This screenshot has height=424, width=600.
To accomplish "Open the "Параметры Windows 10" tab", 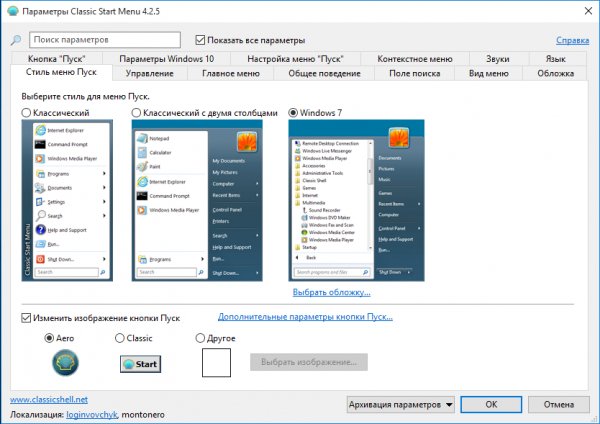I will tap(166, 59).
